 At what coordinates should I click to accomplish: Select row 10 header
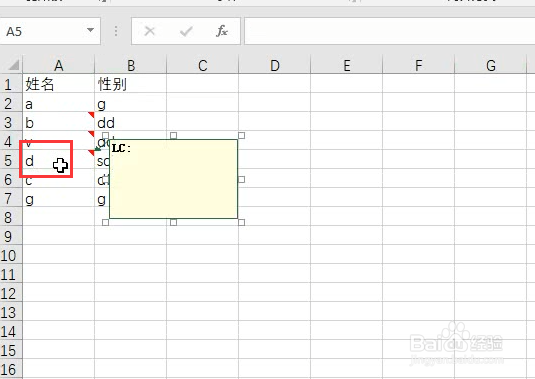(10, 256)
